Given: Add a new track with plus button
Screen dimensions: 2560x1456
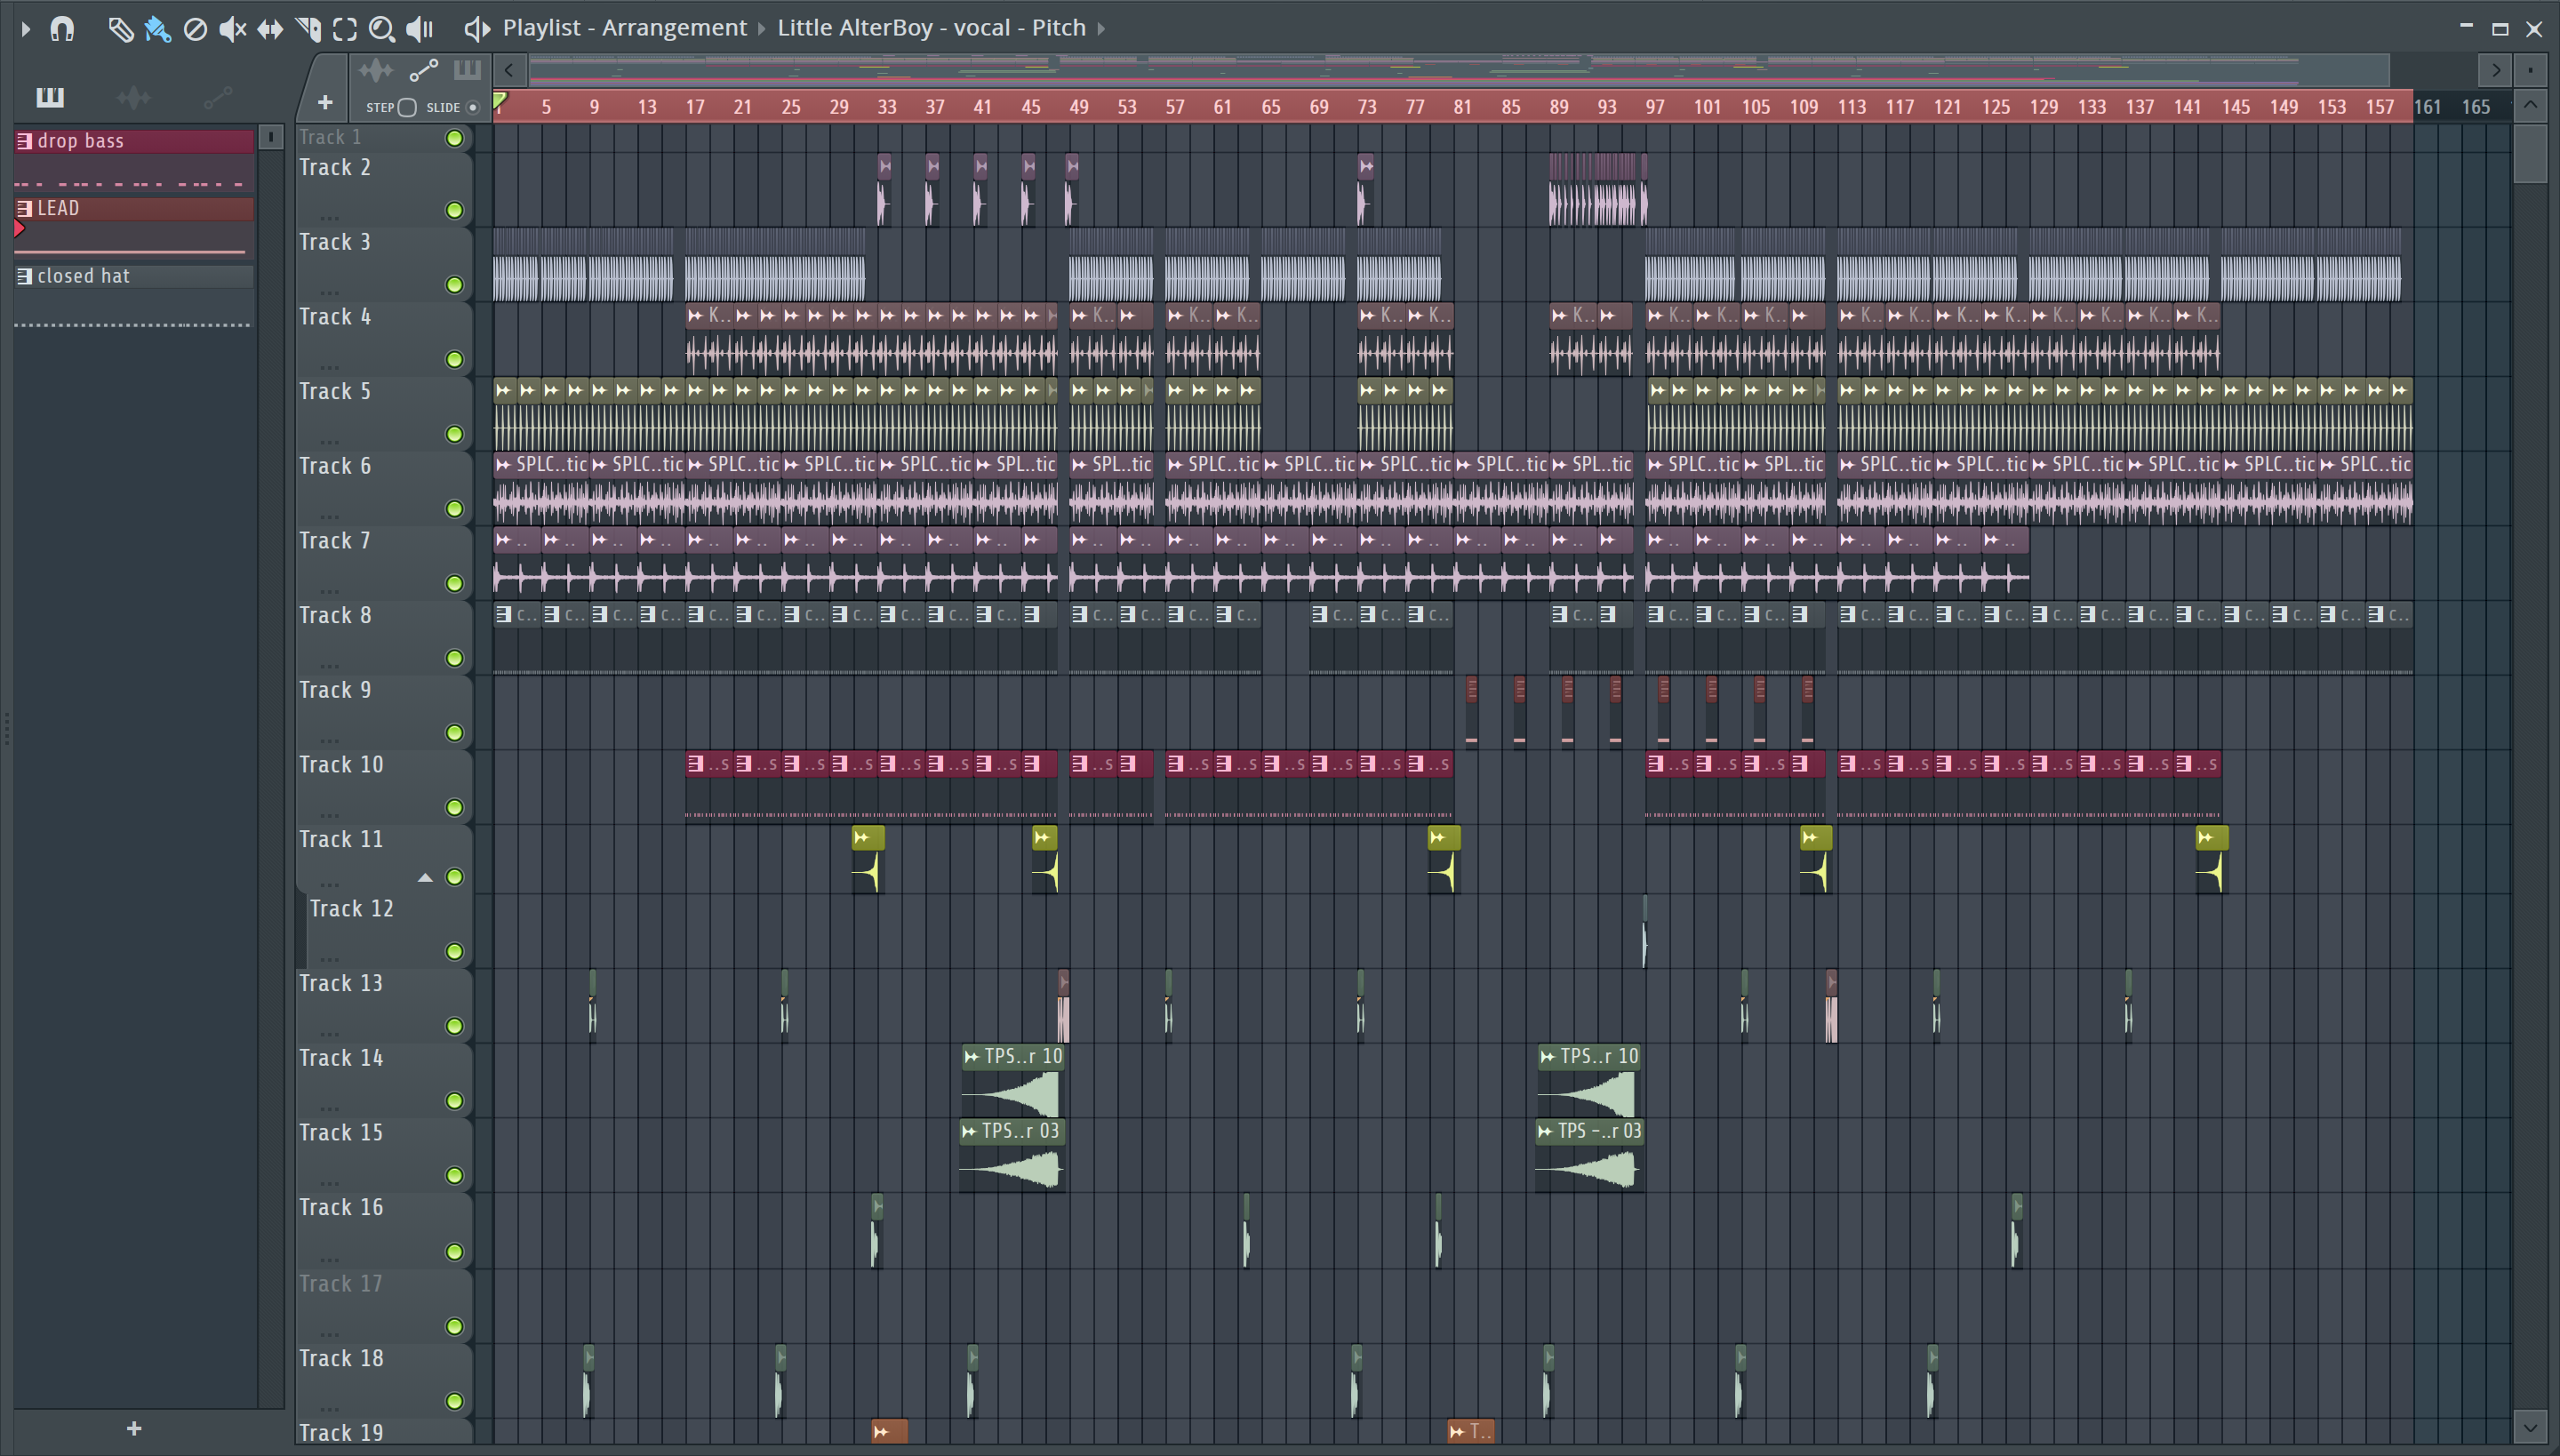Looking at the screenshot, I should (325, 103).
